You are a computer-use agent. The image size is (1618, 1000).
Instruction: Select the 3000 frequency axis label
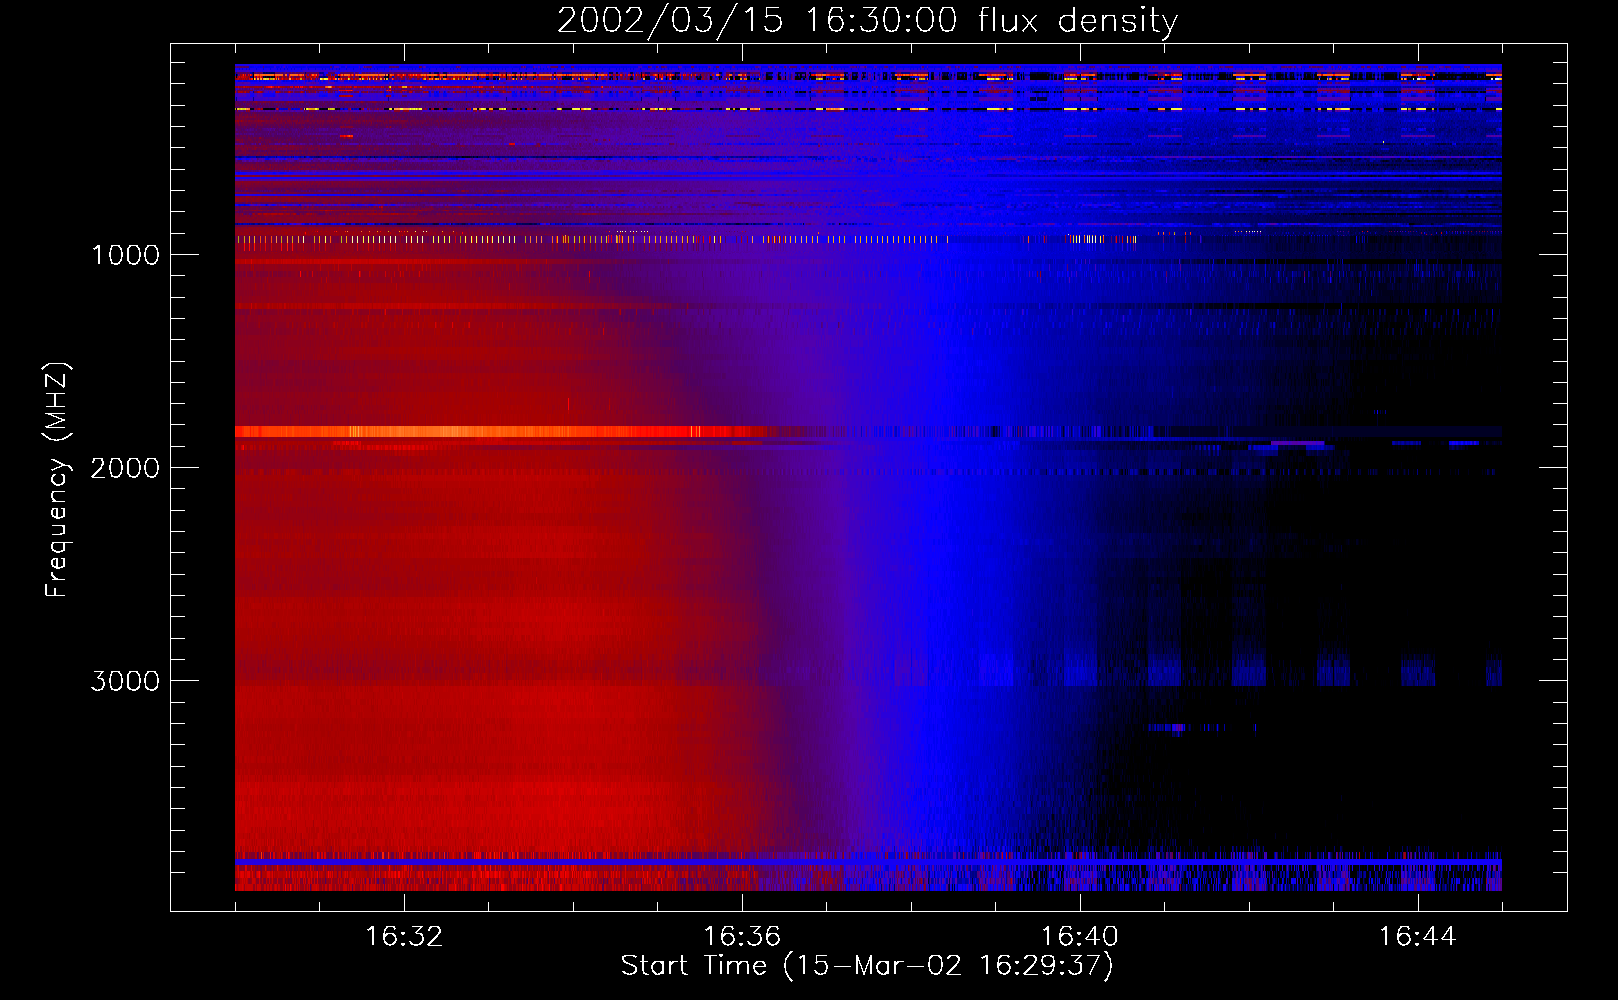click(x=125, y=681)
